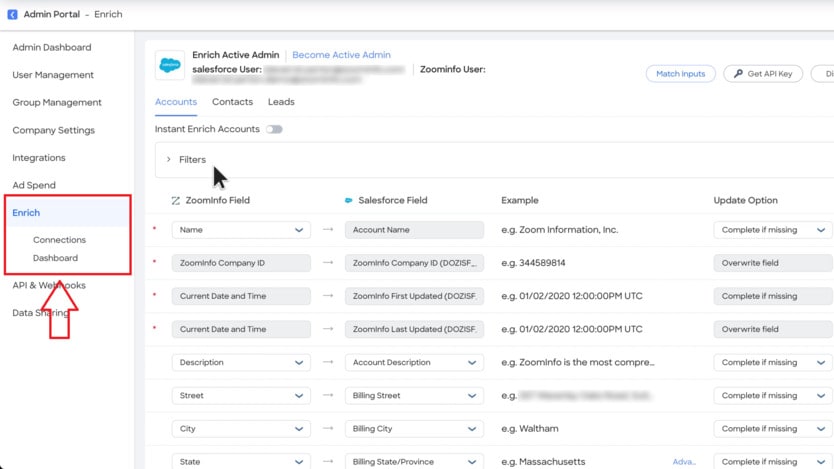The image size is (834, 469).
Task: Click the Example column header
Action: (x=520, y=200)
